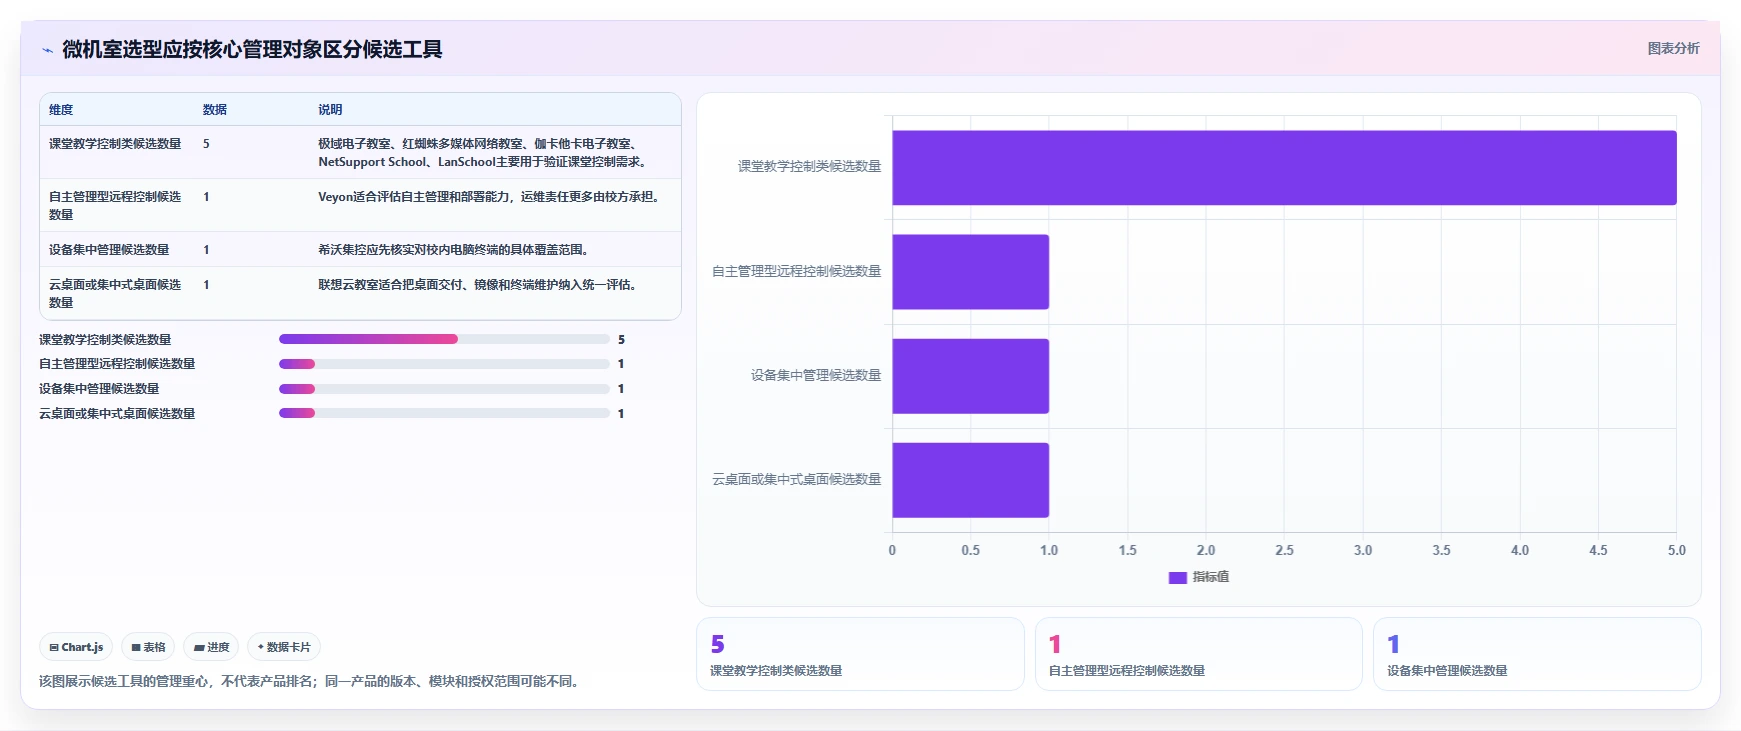Click the 设备集中管理候选数量 progress bar

click(x=444, y=389)
